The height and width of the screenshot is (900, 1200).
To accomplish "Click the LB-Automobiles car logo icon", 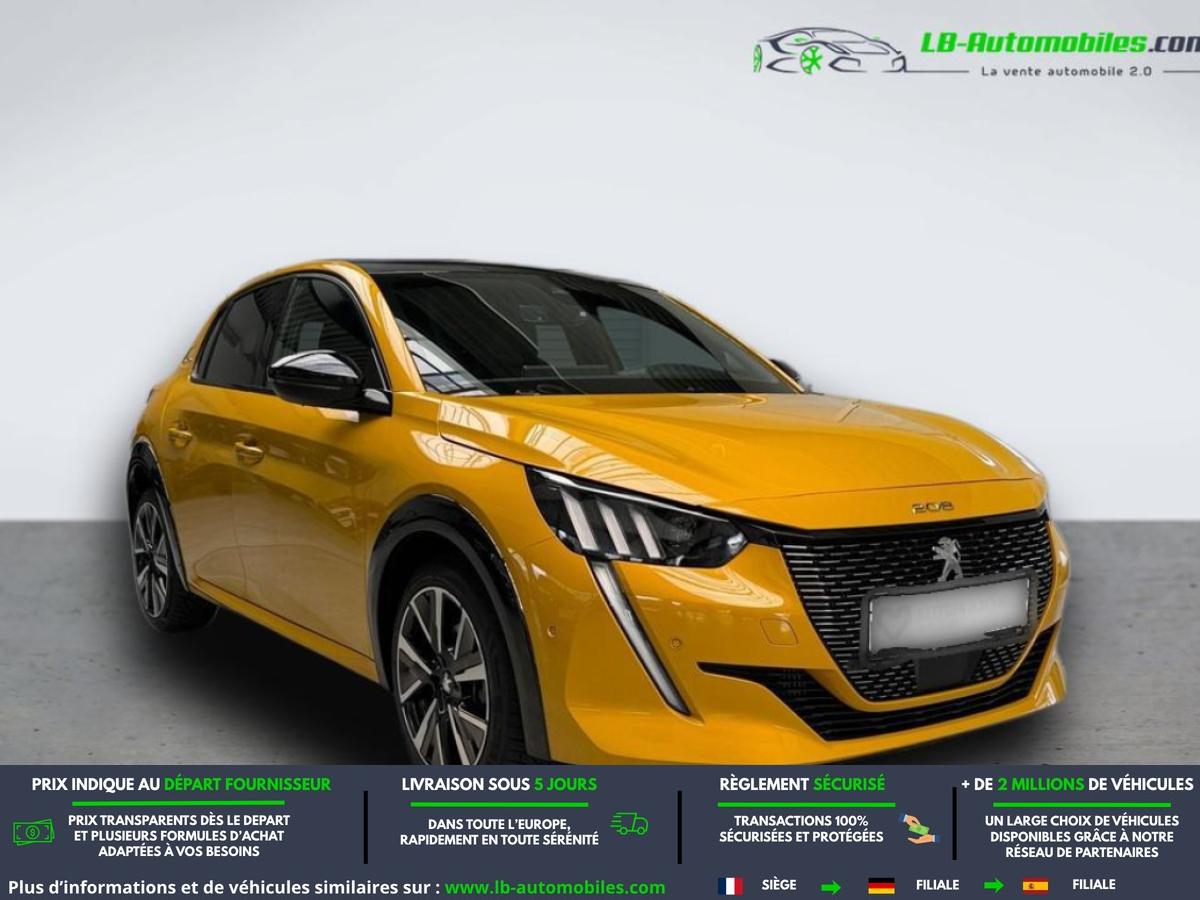I will click(829, 51).
